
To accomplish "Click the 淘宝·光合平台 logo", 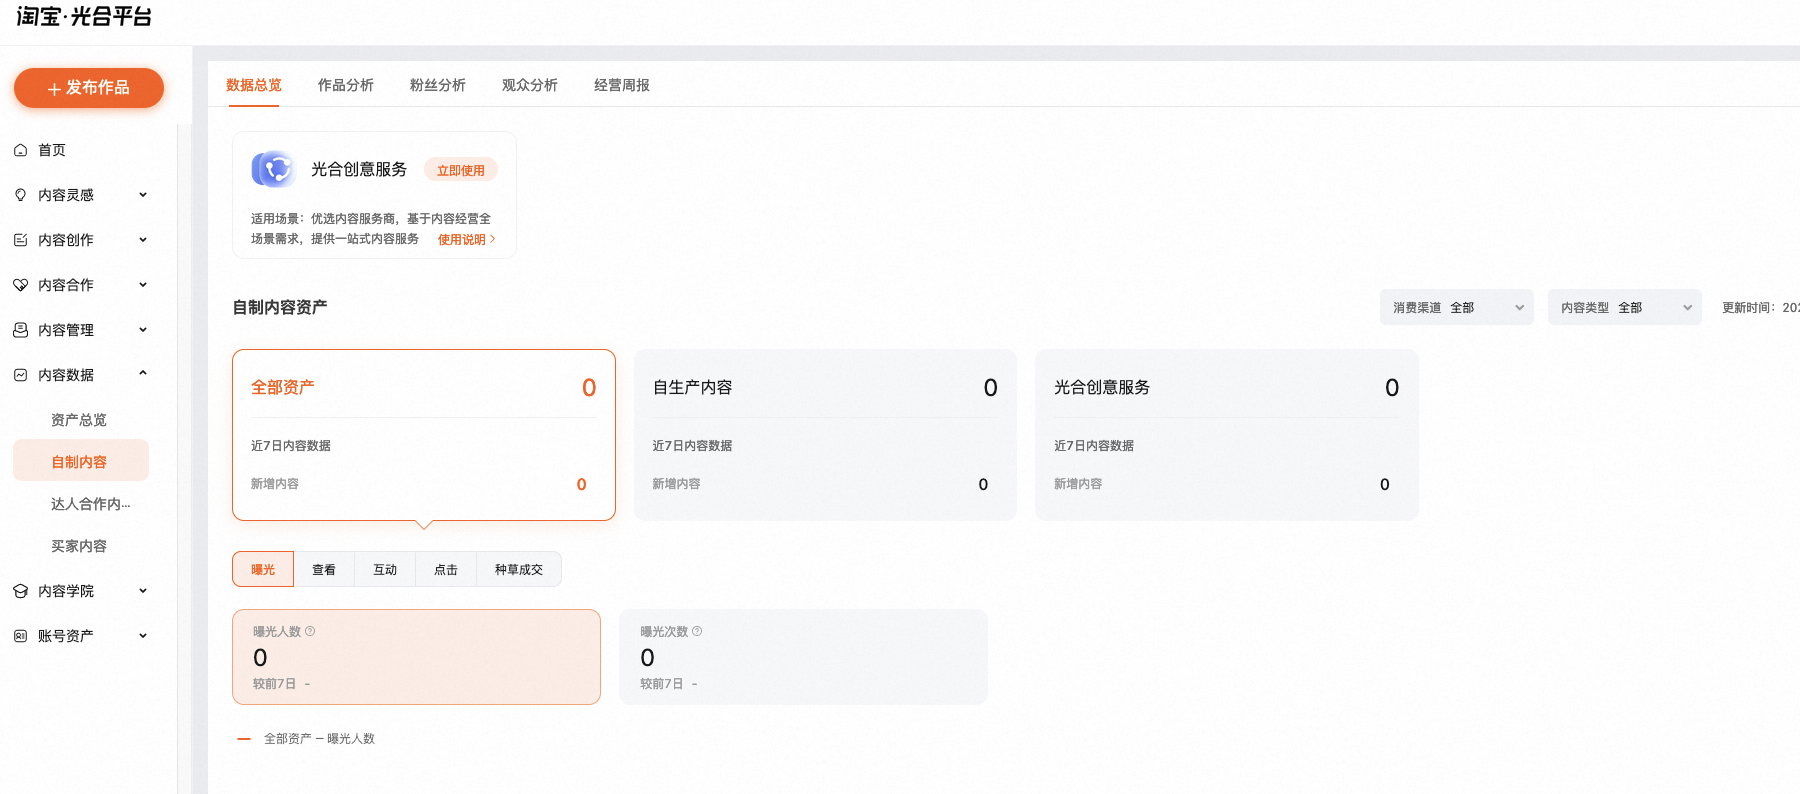I will coord(84,16).
